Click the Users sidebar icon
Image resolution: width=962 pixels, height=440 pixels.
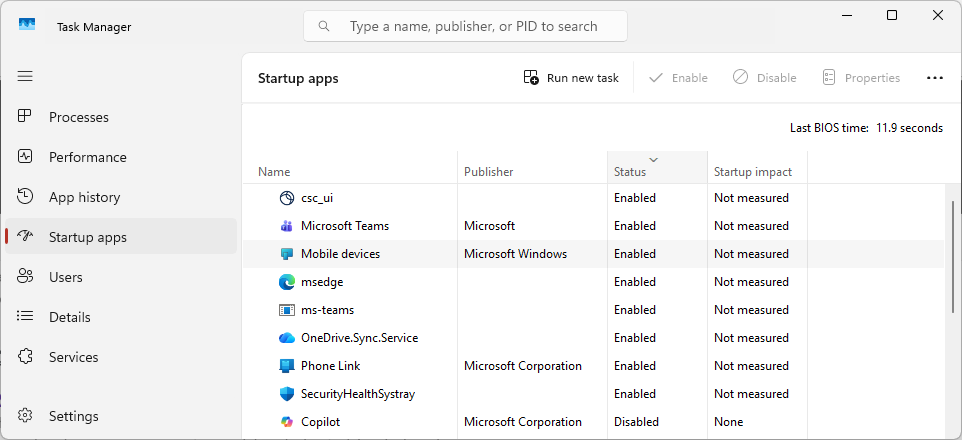[25, 277]
